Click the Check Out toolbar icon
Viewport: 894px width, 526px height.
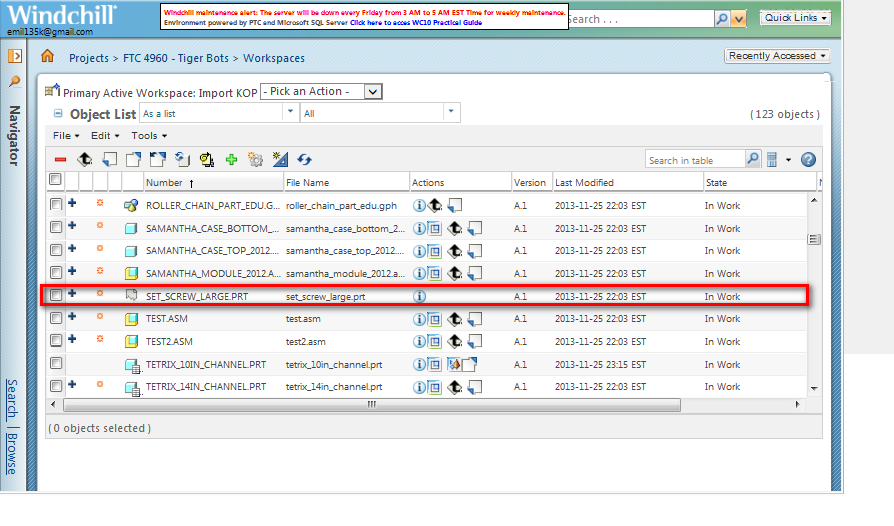pyautogui.click(x=133, y=160)
